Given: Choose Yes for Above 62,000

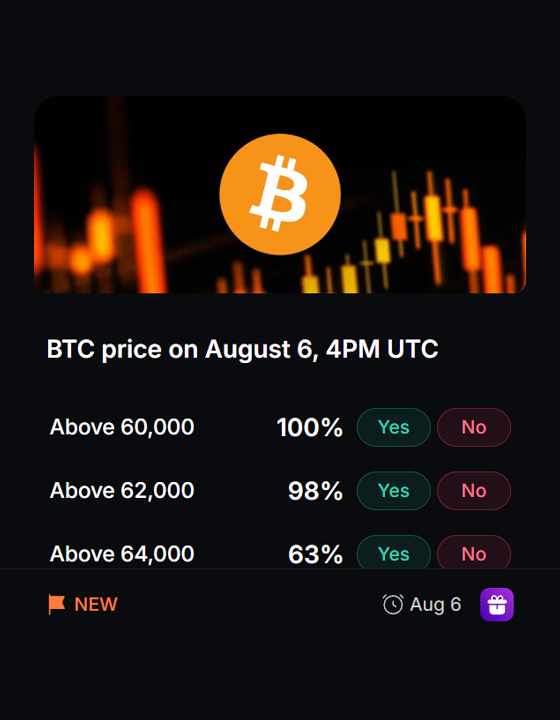Looking at the screenshot, I should pos(394,490).
